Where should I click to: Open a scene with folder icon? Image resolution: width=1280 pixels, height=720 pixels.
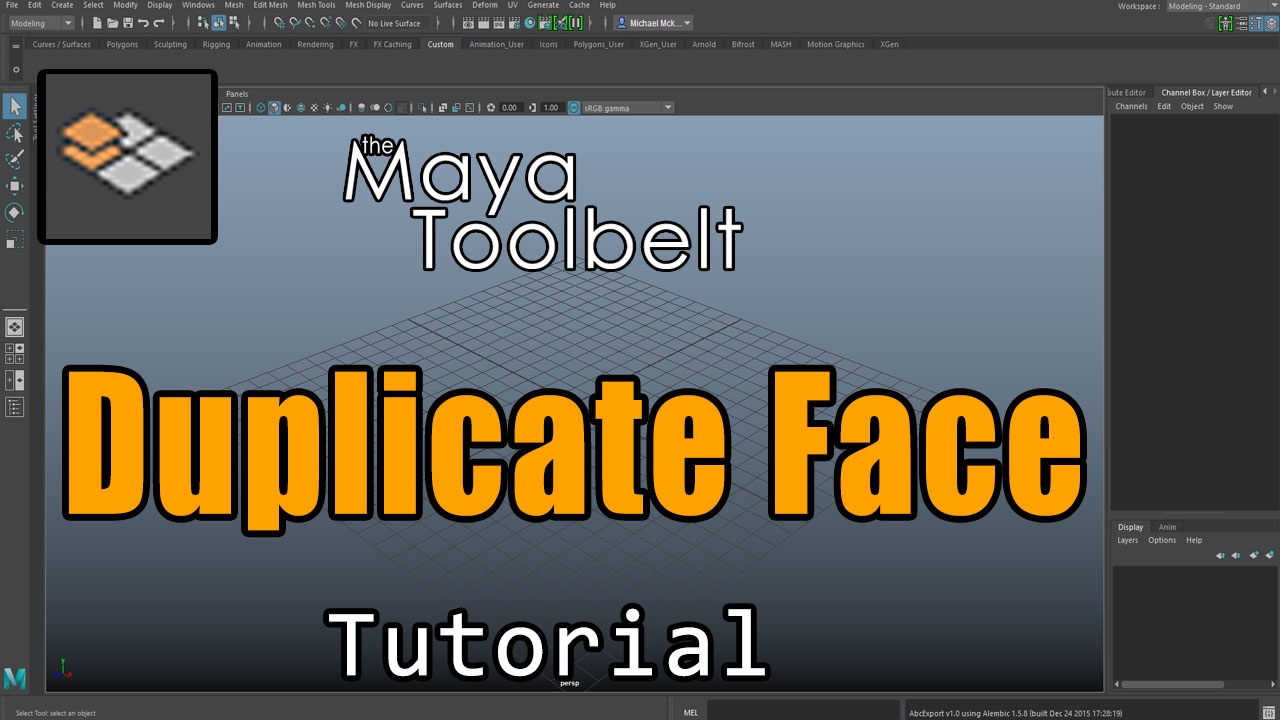pyautogui.click(x=113, y=23)
